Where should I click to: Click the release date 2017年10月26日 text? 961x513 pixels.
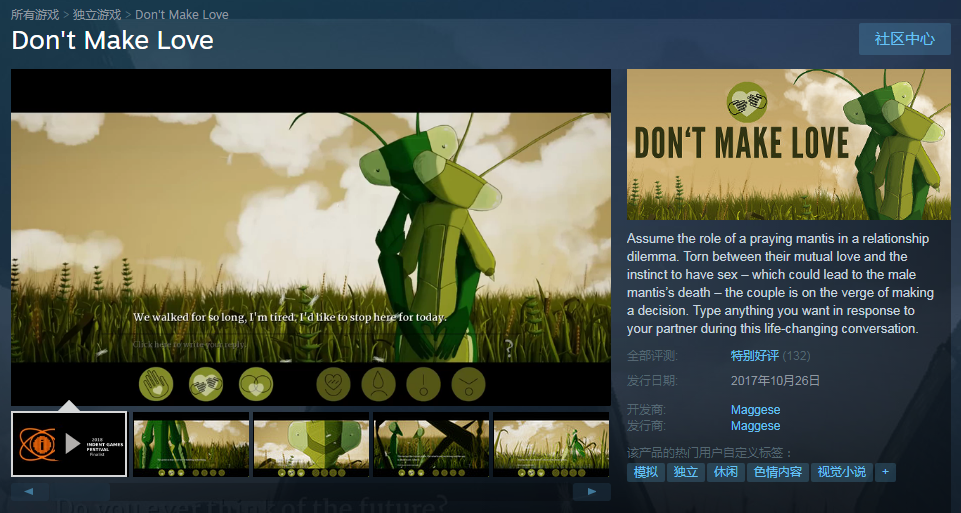775,381
